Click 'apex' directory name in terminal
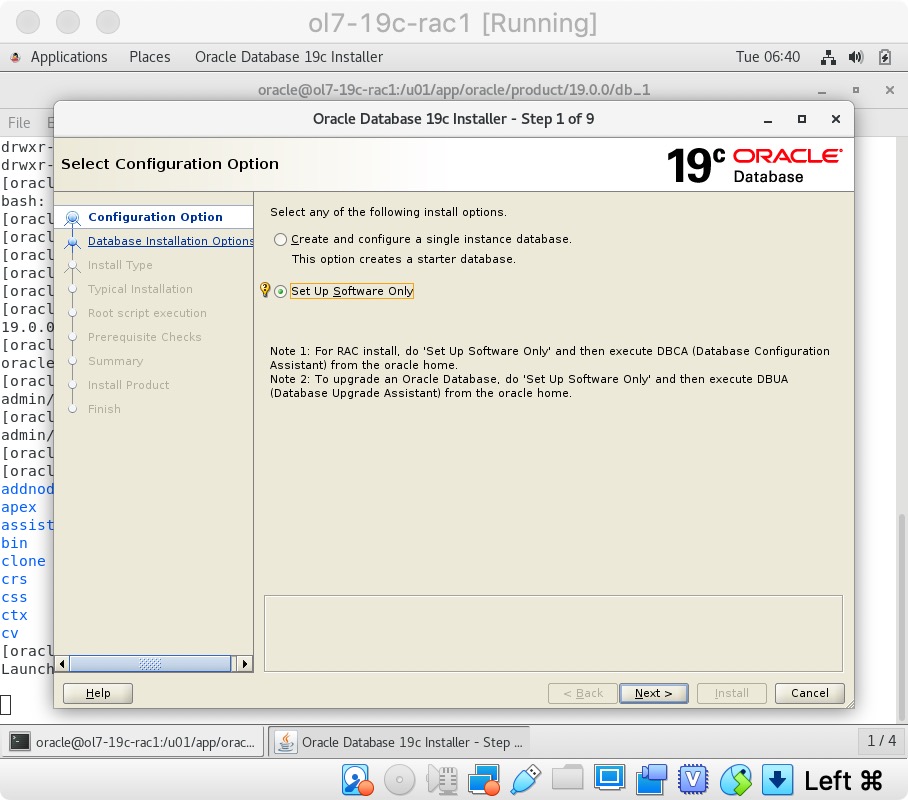 coord(19,507)
